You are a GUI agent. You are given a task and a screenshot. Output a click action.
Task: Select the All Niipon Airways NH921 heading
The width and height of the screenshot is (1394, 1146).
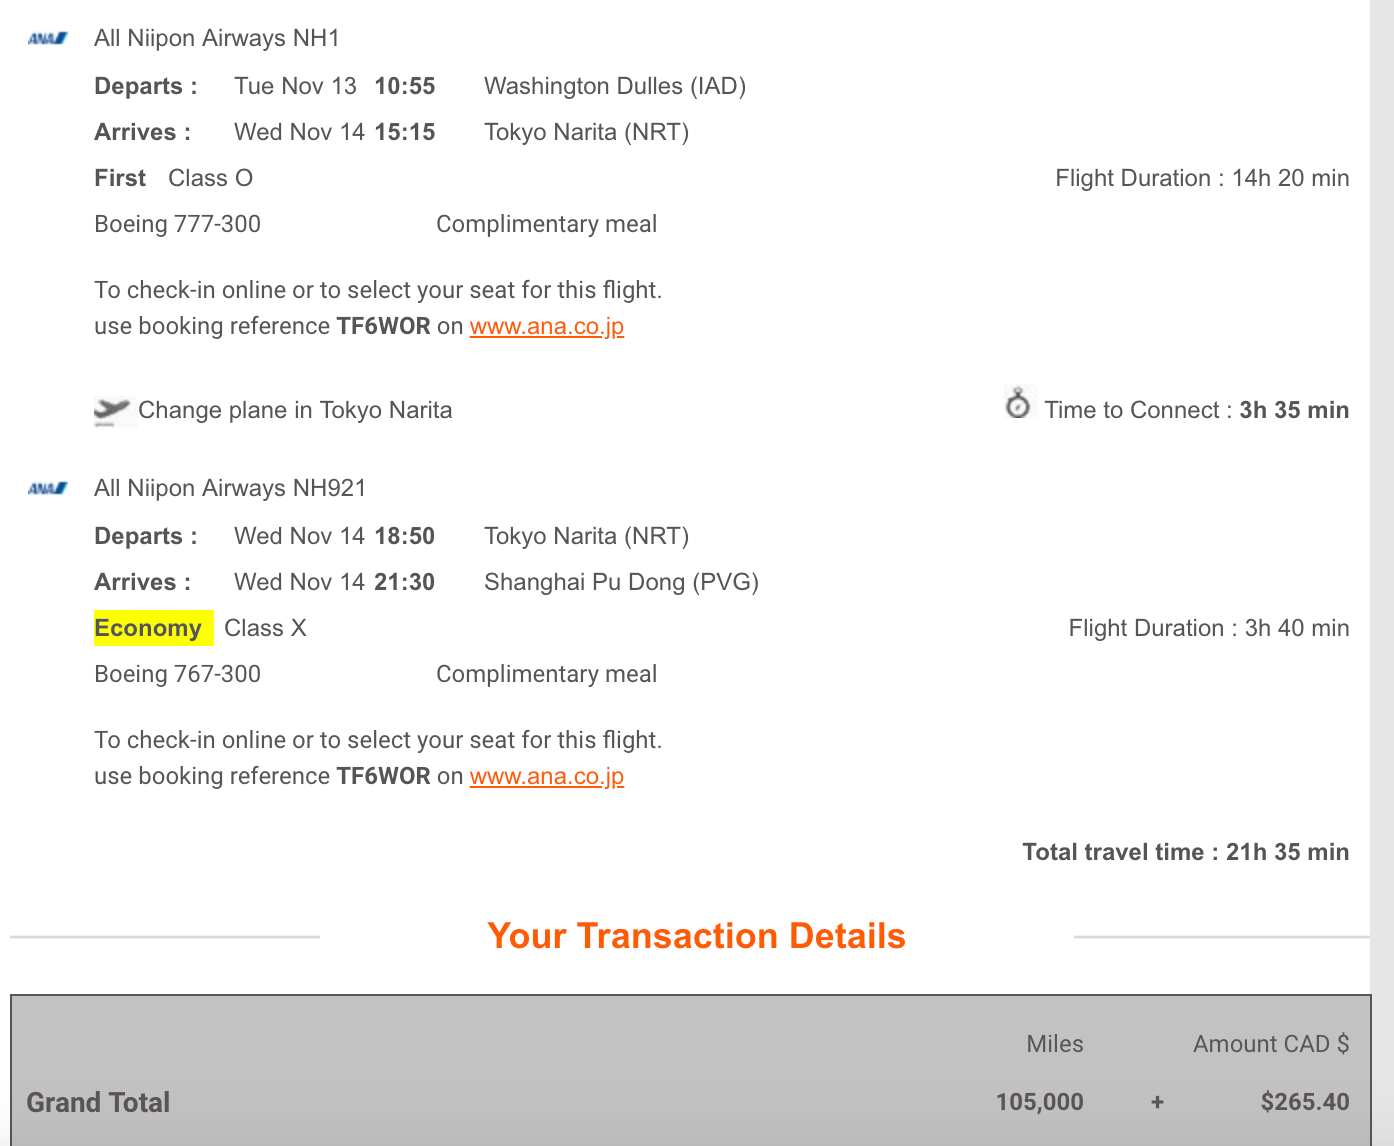coord(230,489)
